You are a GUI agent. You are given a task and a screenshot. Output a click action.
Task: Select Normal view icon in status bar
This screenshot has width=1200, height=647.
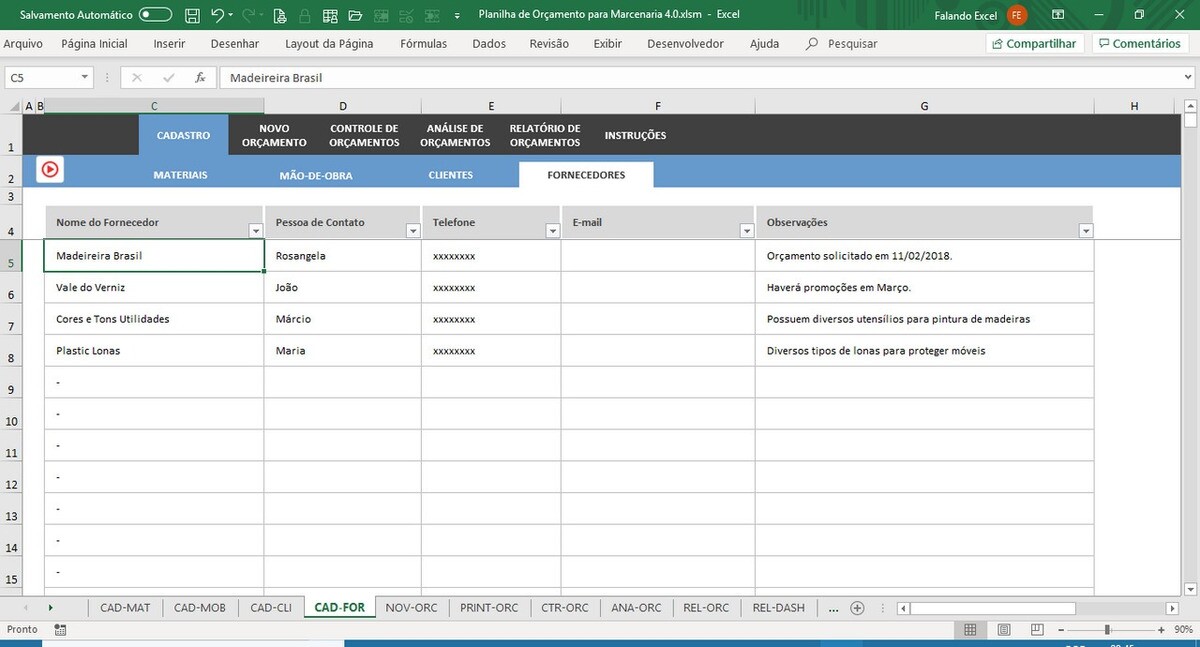tap(970, 630)
